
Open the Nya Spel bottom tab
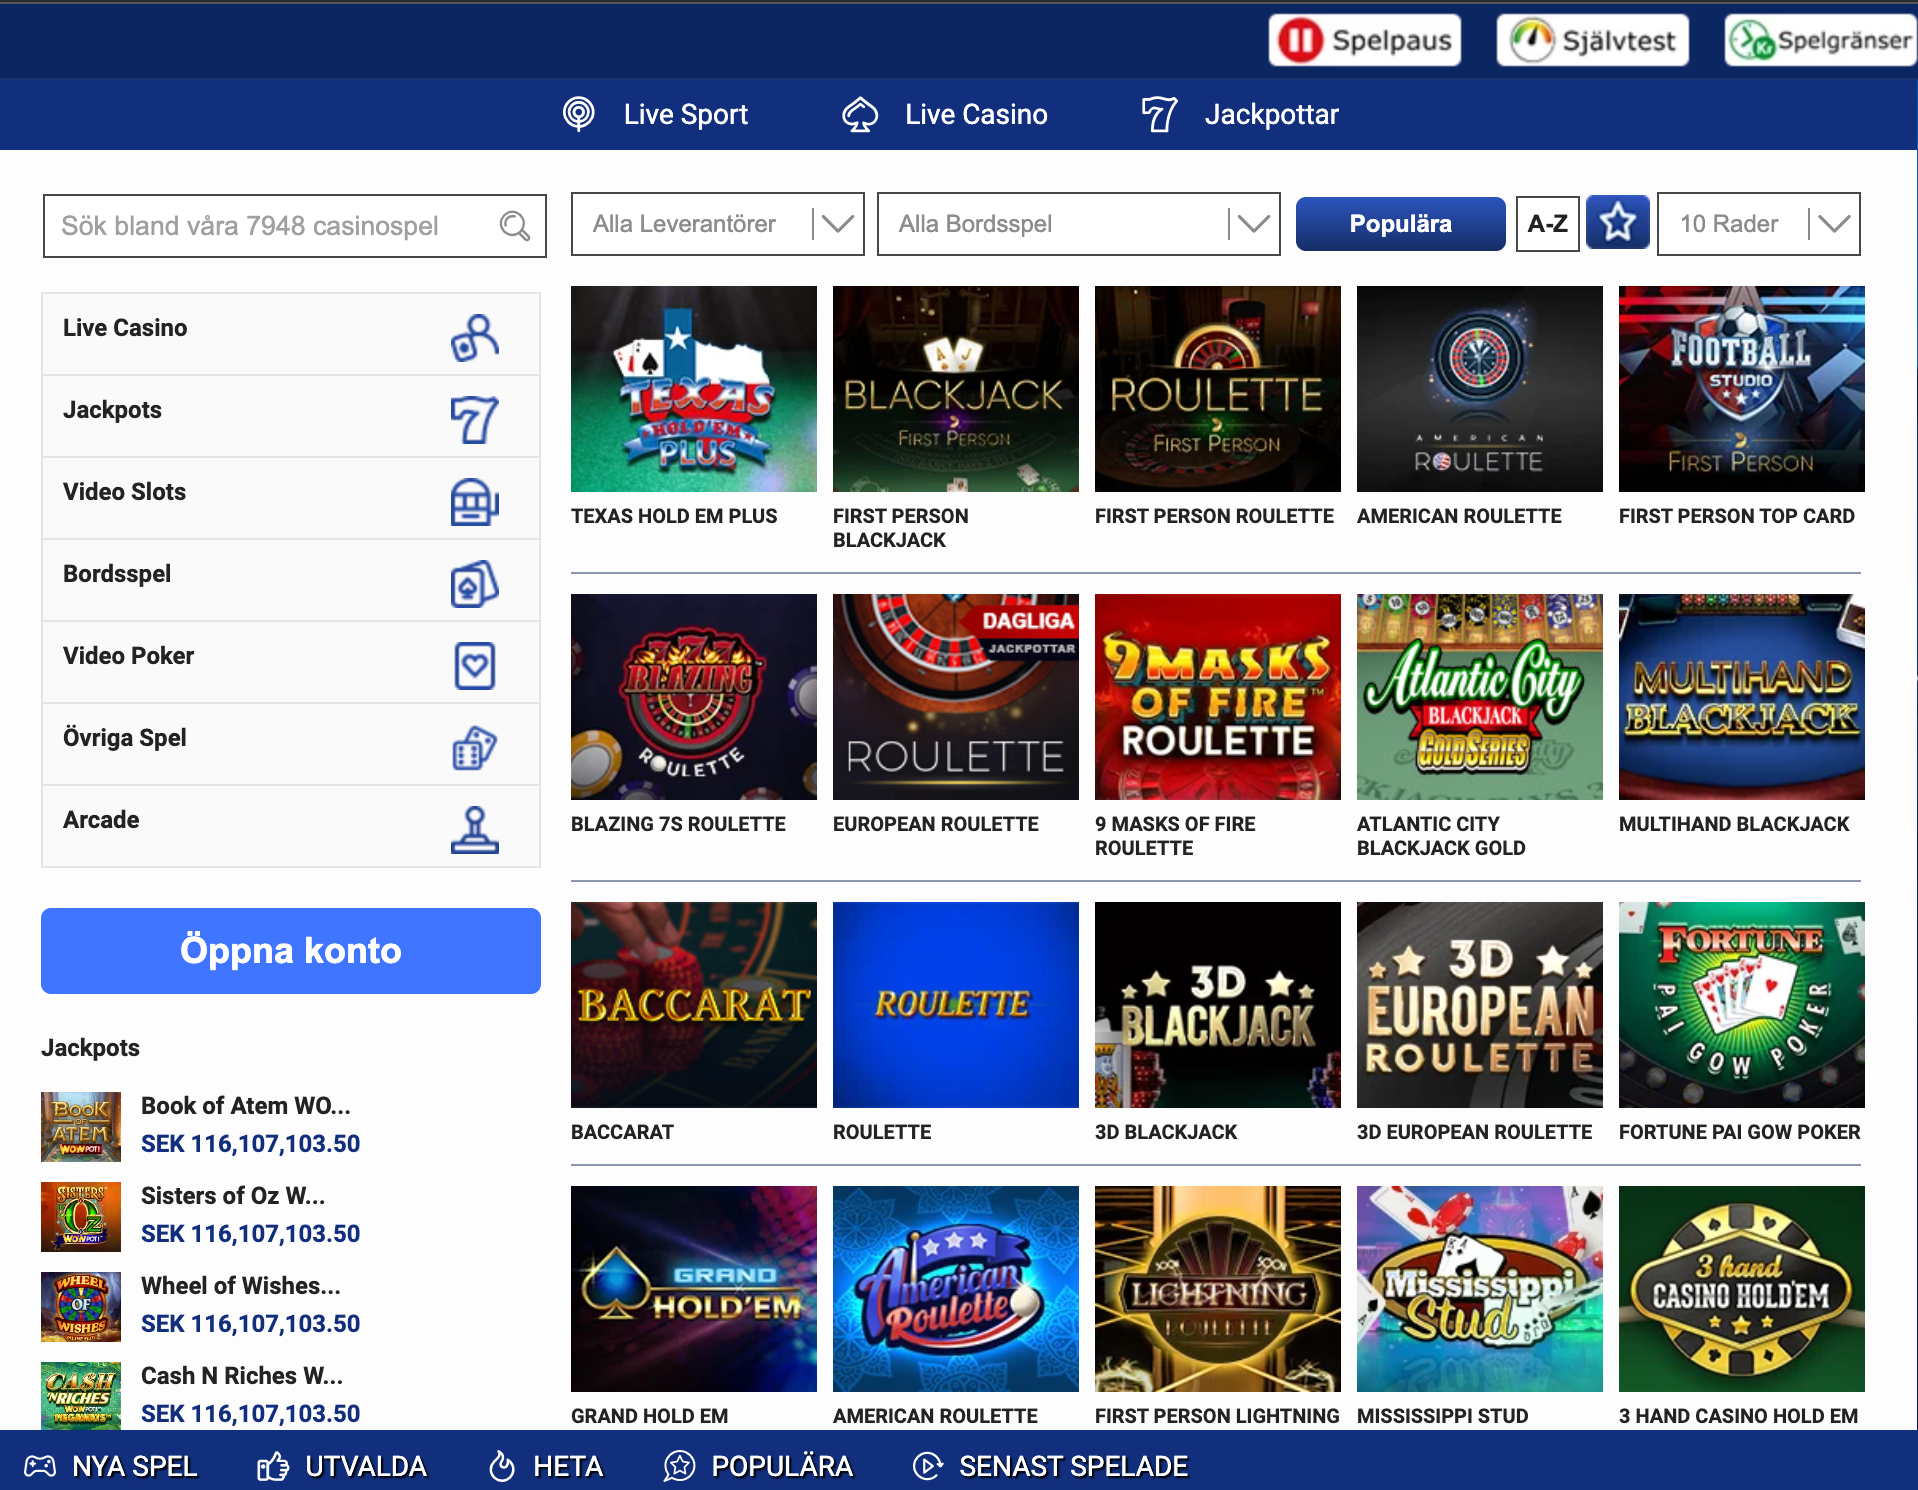pyautogui.click(x=111, y=1466)
